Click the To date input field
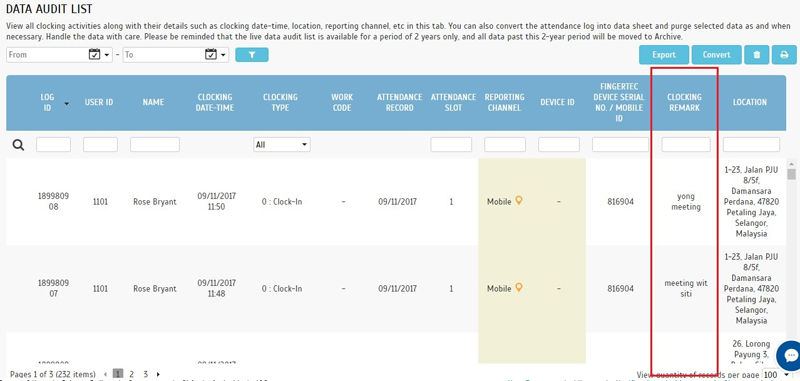Image resolution: width=800 pixels, height=381 pixels. [163, 55]
